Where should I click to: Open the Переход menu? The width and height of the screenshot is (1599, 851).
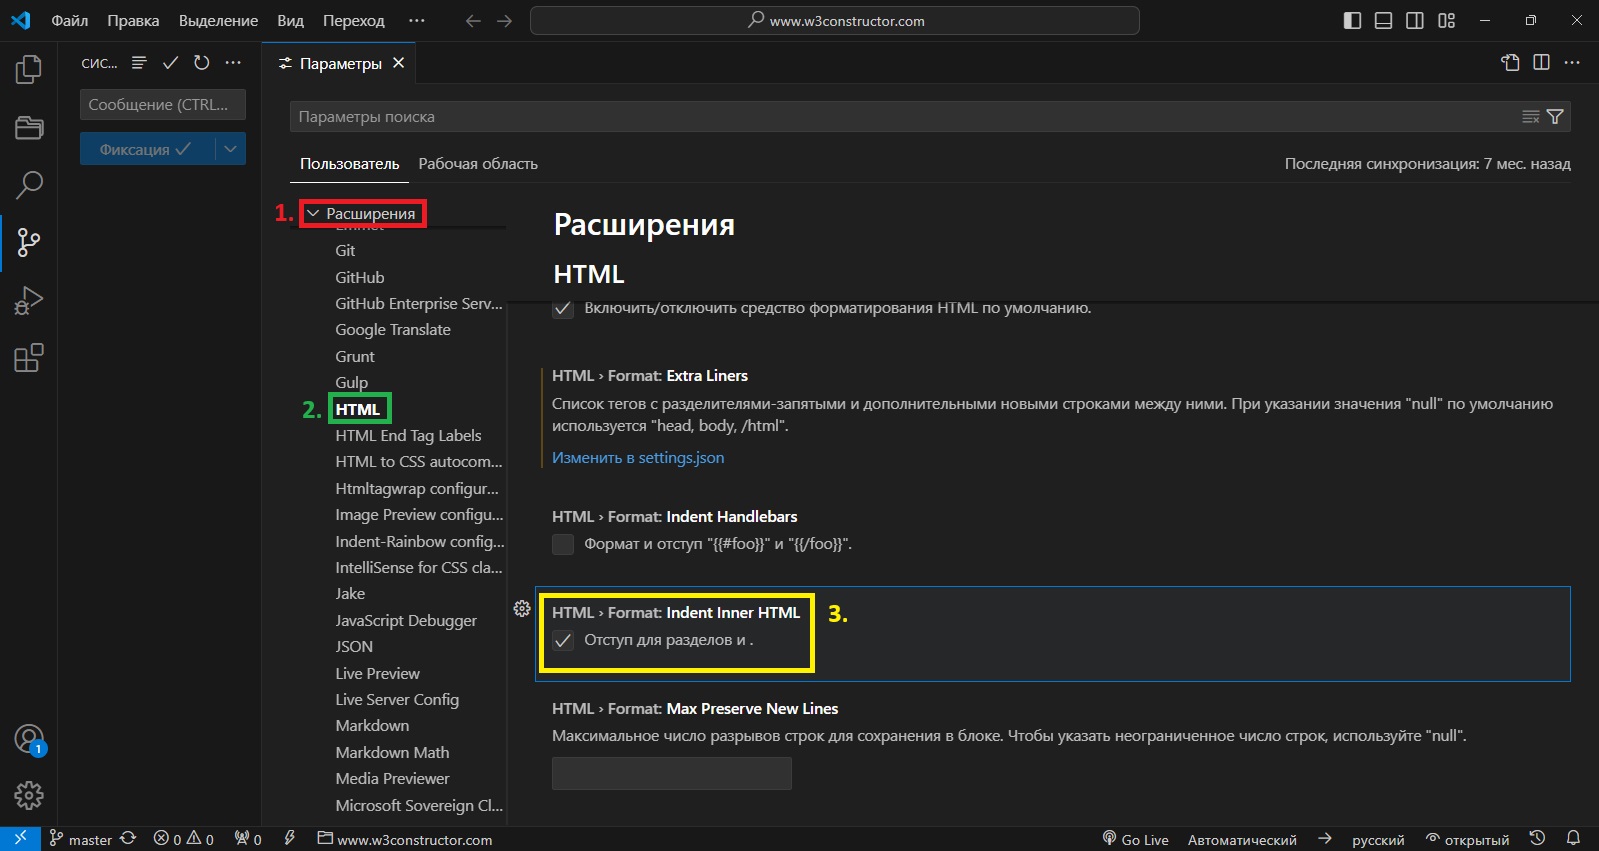[354, 21]
